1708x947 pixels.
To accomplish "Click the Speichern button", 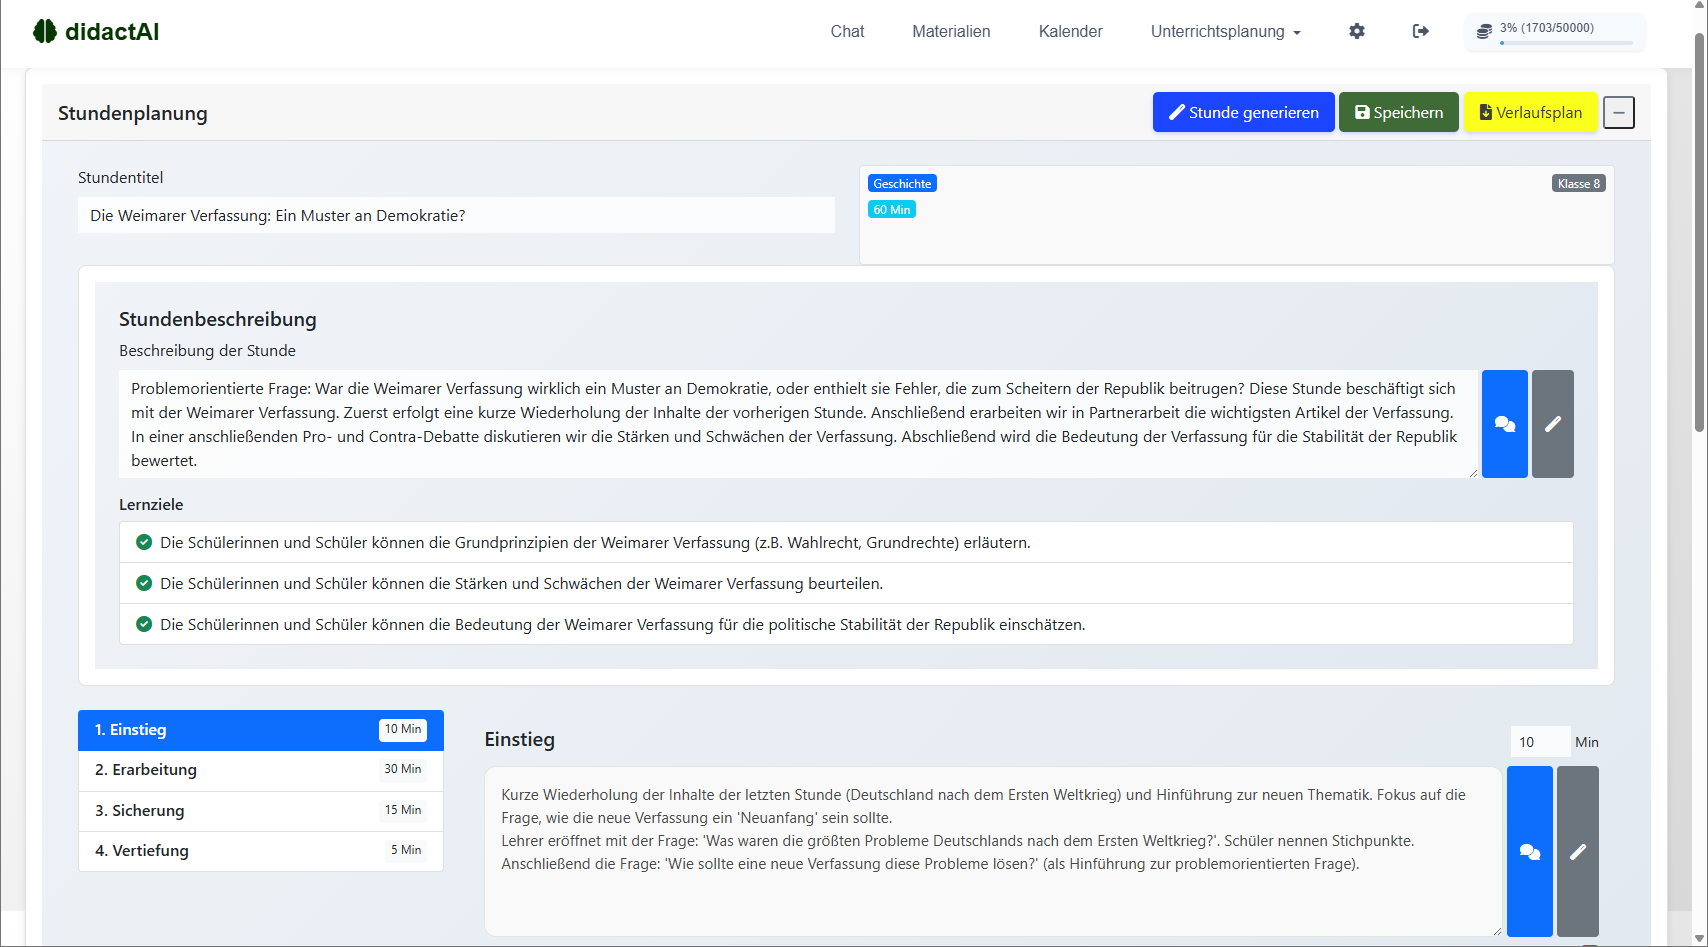I will pyautogui.click(x=1398, y=112).
